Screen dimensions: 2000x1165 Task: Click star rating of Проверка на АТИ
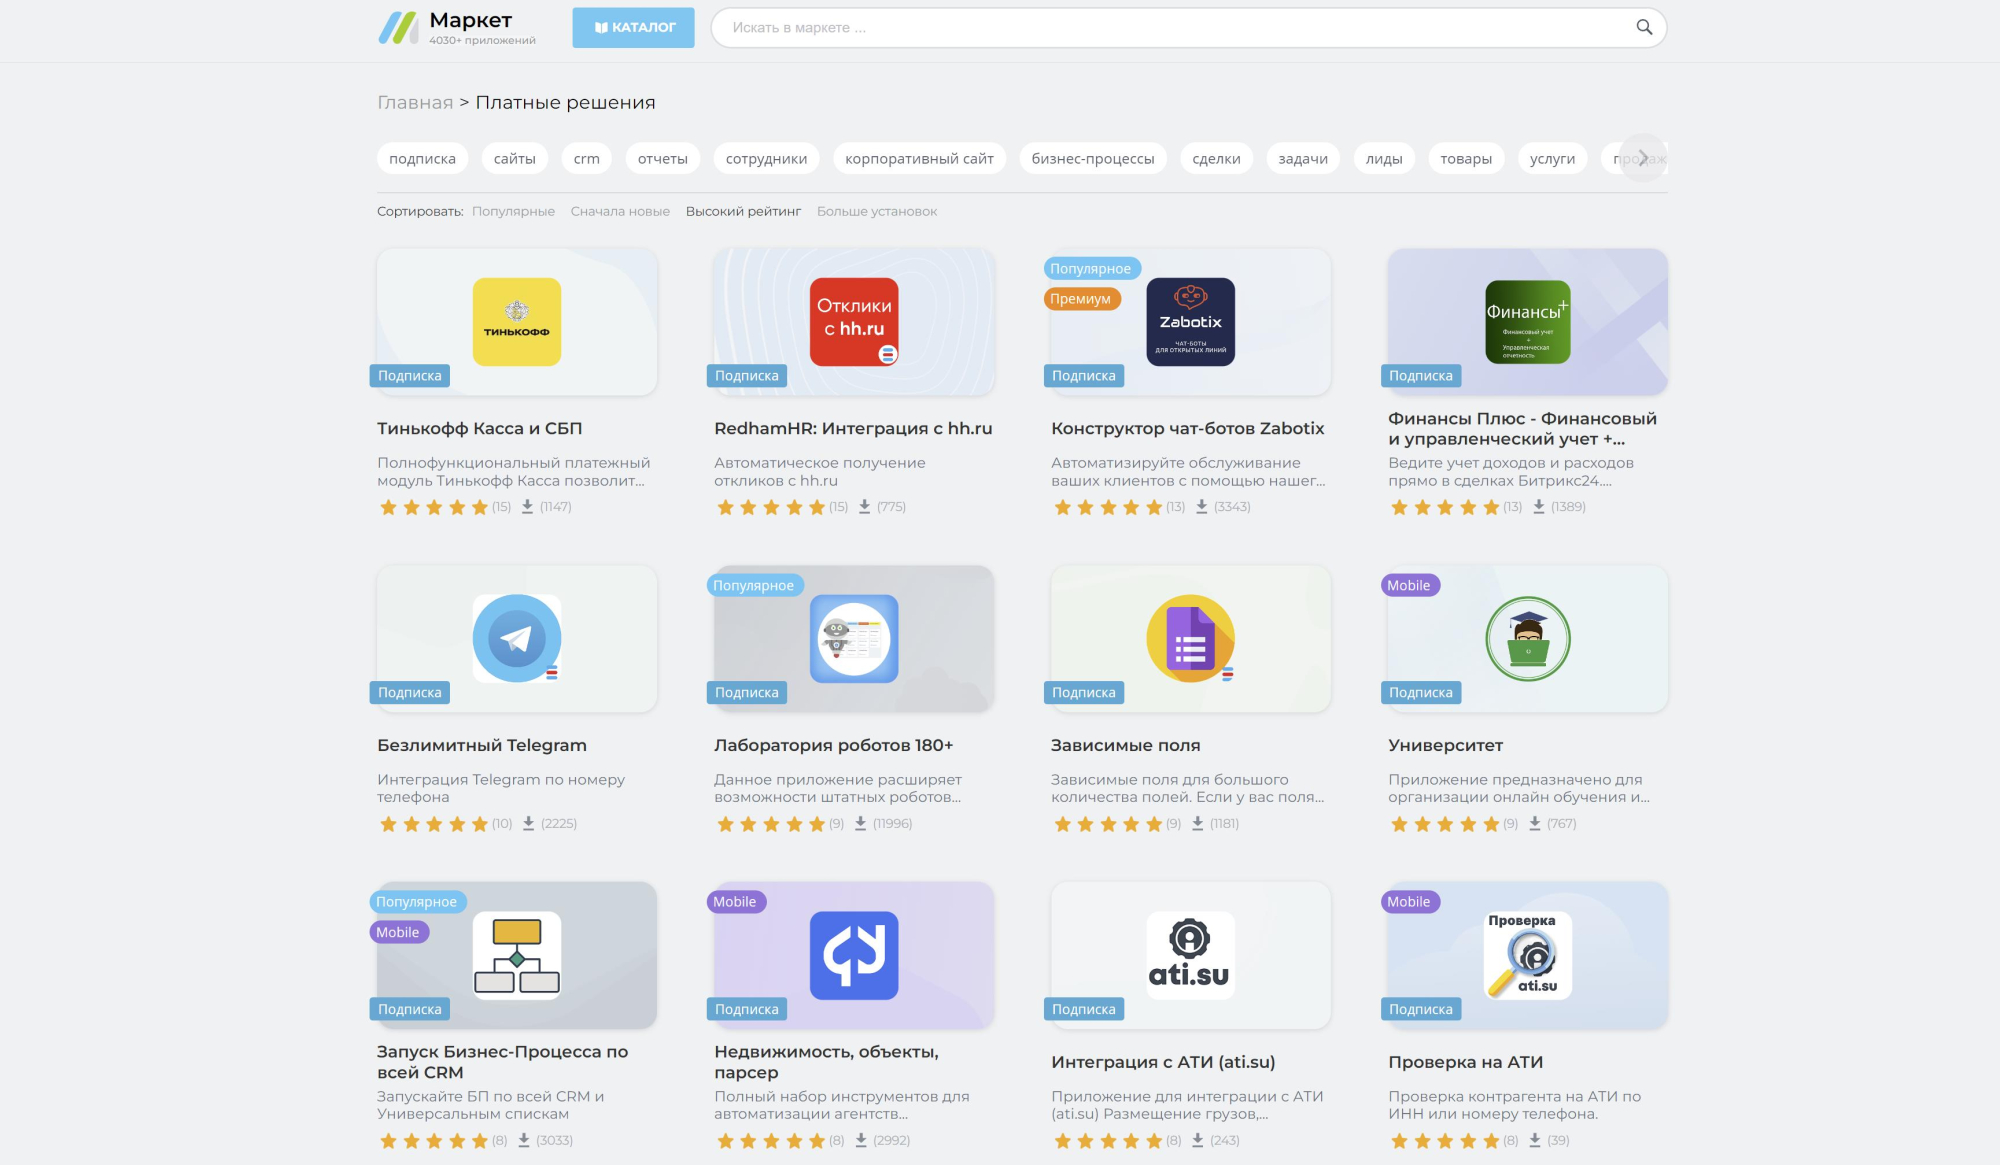pos(1445,1141)
